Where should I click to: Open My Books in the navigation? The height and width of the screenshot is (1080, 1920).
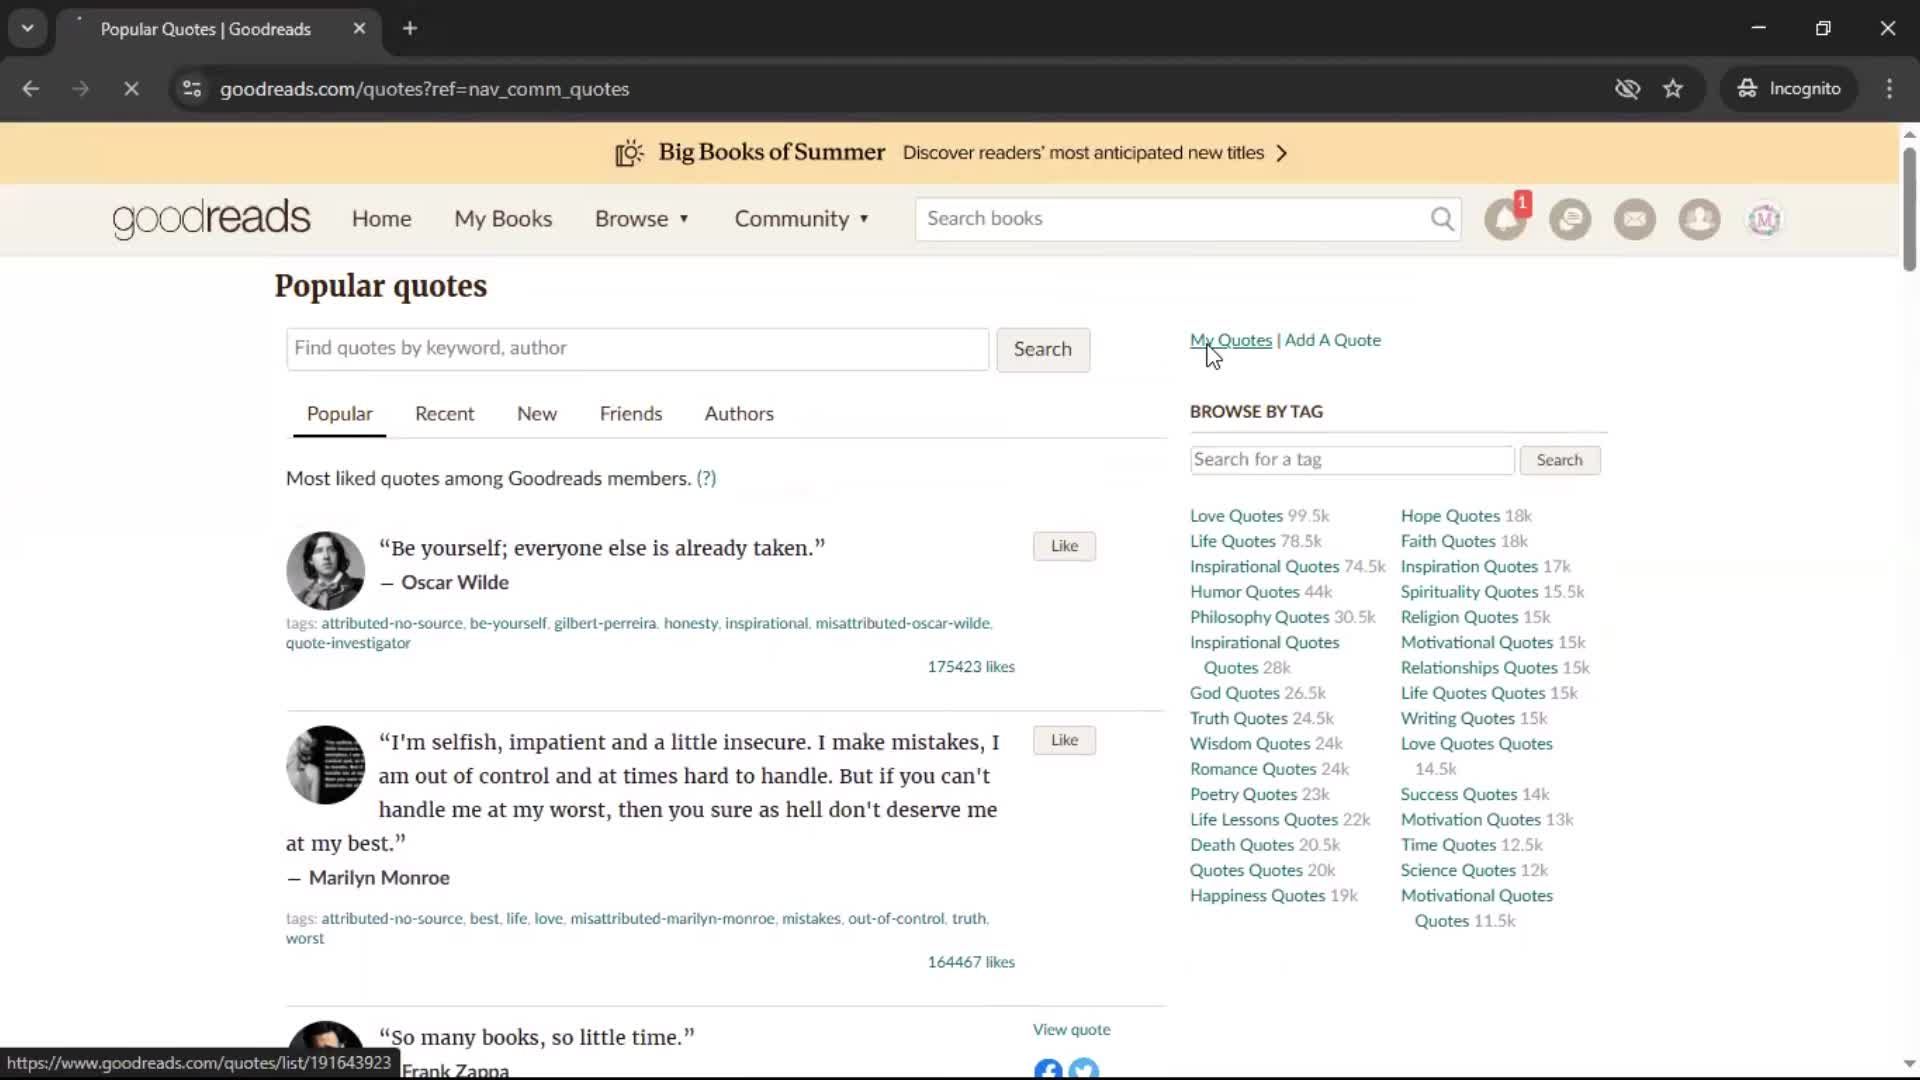pyautogui.click(x=503, y=219)
